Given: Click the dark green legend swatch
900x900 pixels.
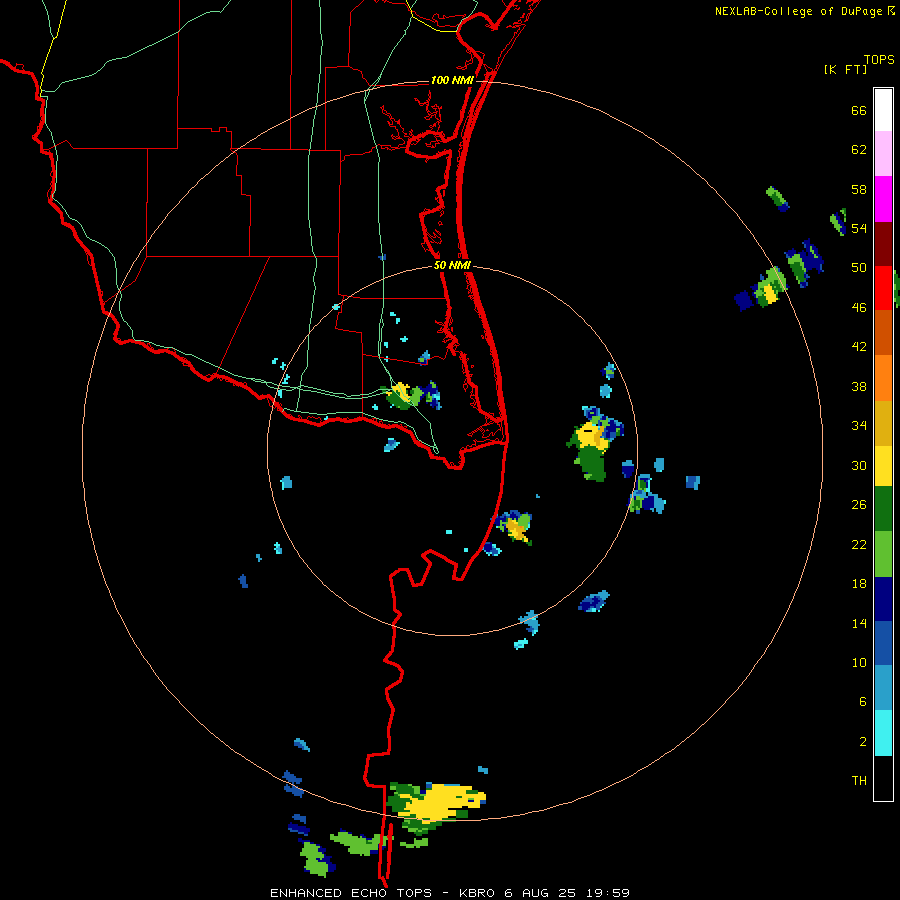Looking at the screenshot, I should (883, 509).
